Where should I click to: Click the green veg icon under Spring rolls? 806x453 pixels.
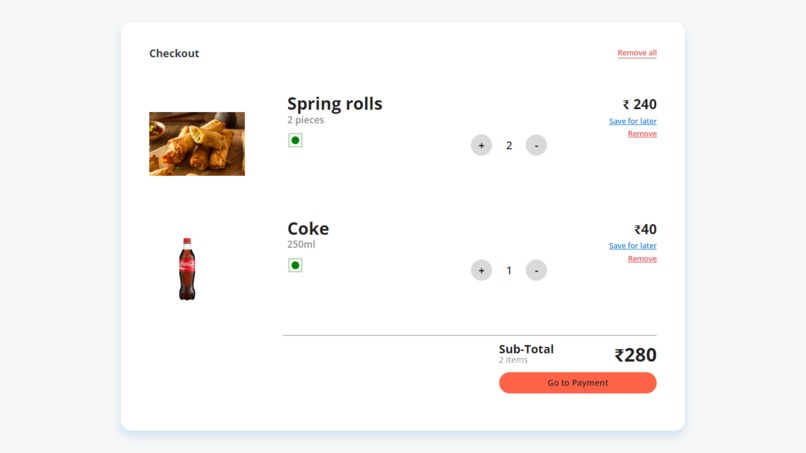pyautogui.click(x=295, y=140)
